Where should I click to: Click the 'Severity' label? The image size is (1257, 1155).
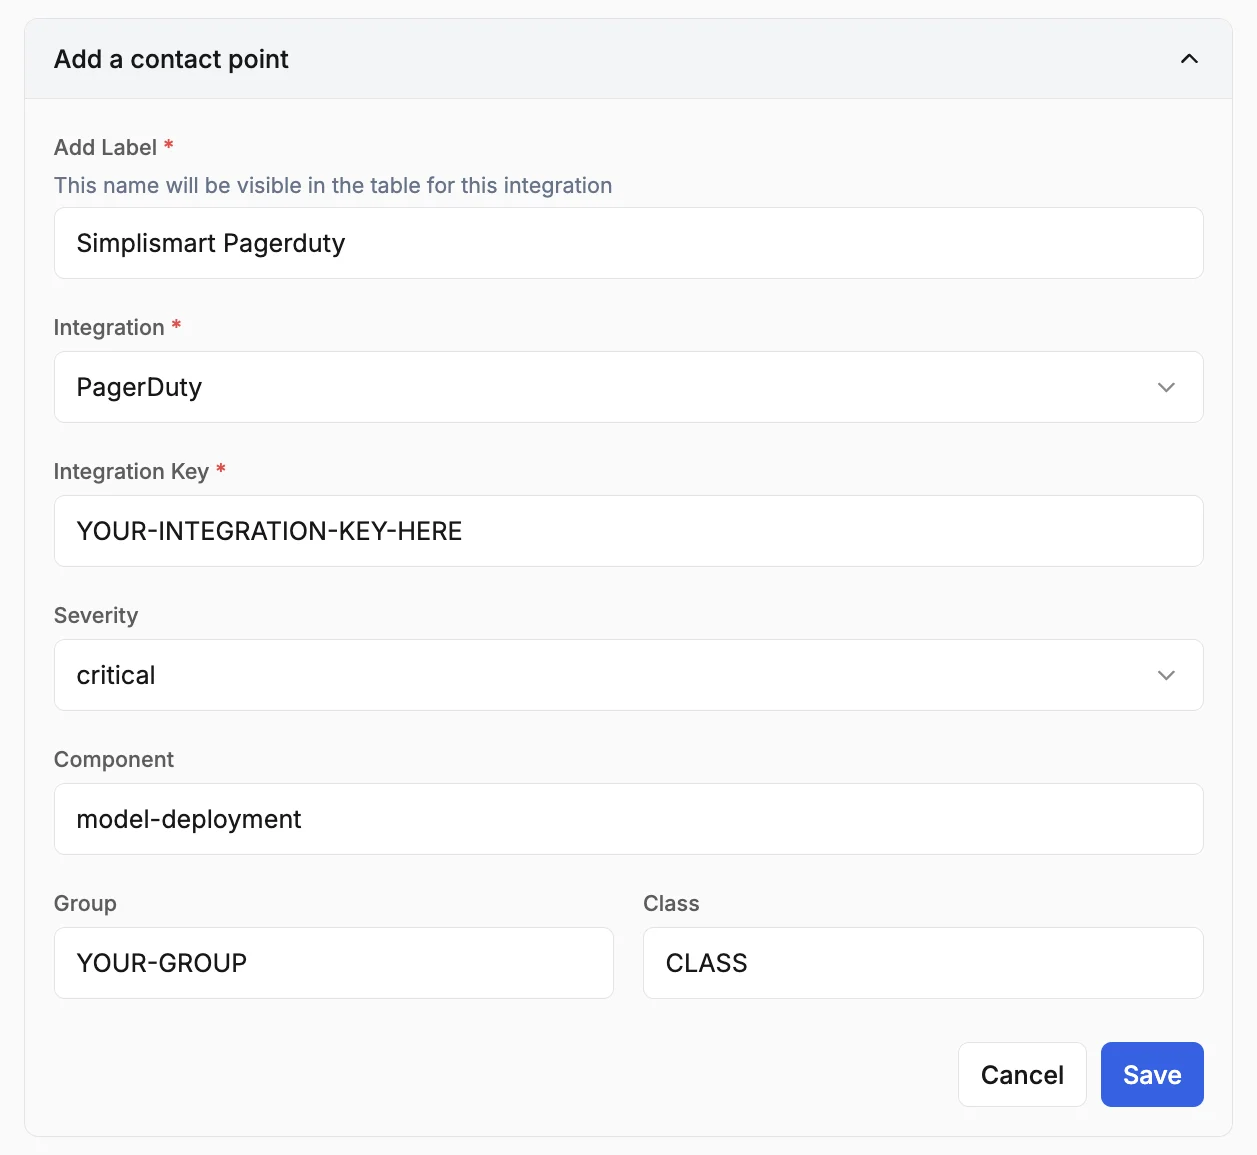click(x=96, y=615)
